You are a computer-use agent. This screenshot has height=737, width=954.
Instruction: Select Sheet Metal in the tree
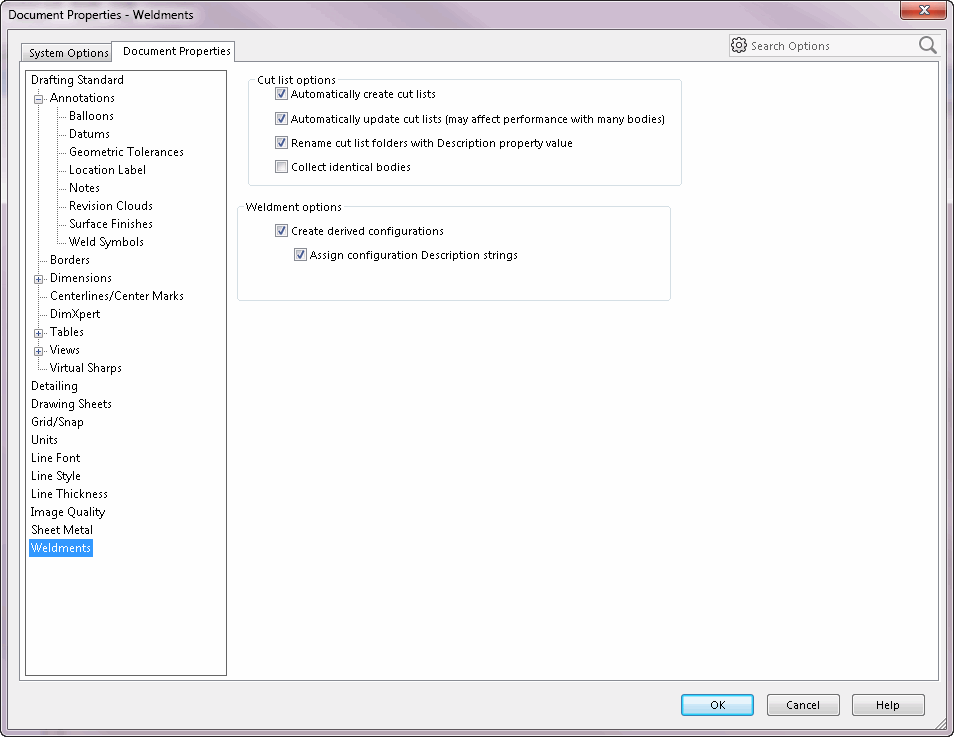(62, 529)
